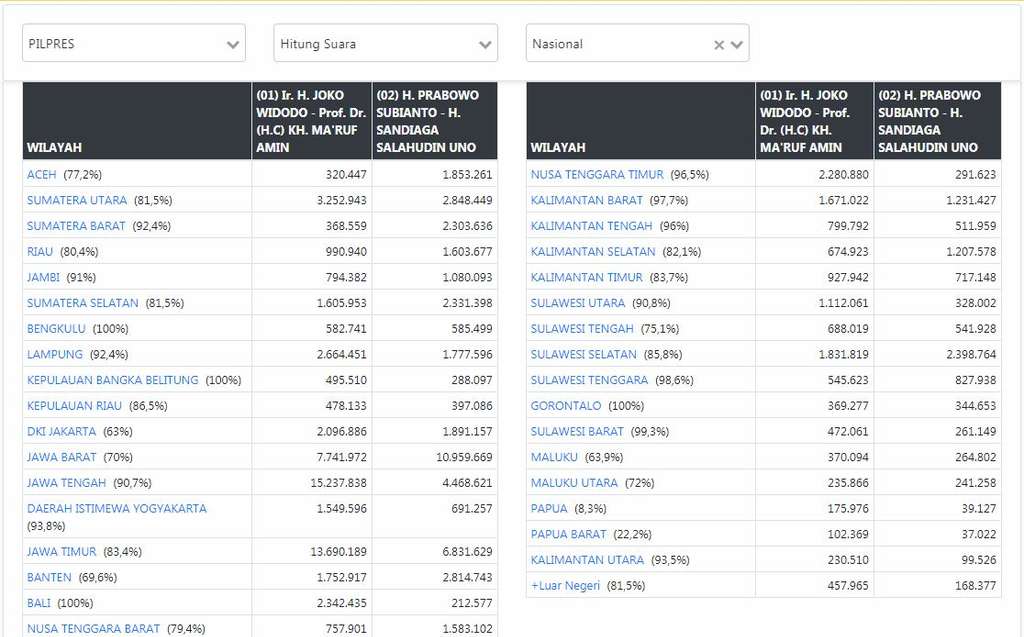Image resolution: width=1024 pixels, height=637 pixels.
Task: Select the GORONTALO link
Action: (x=566, y=406)
